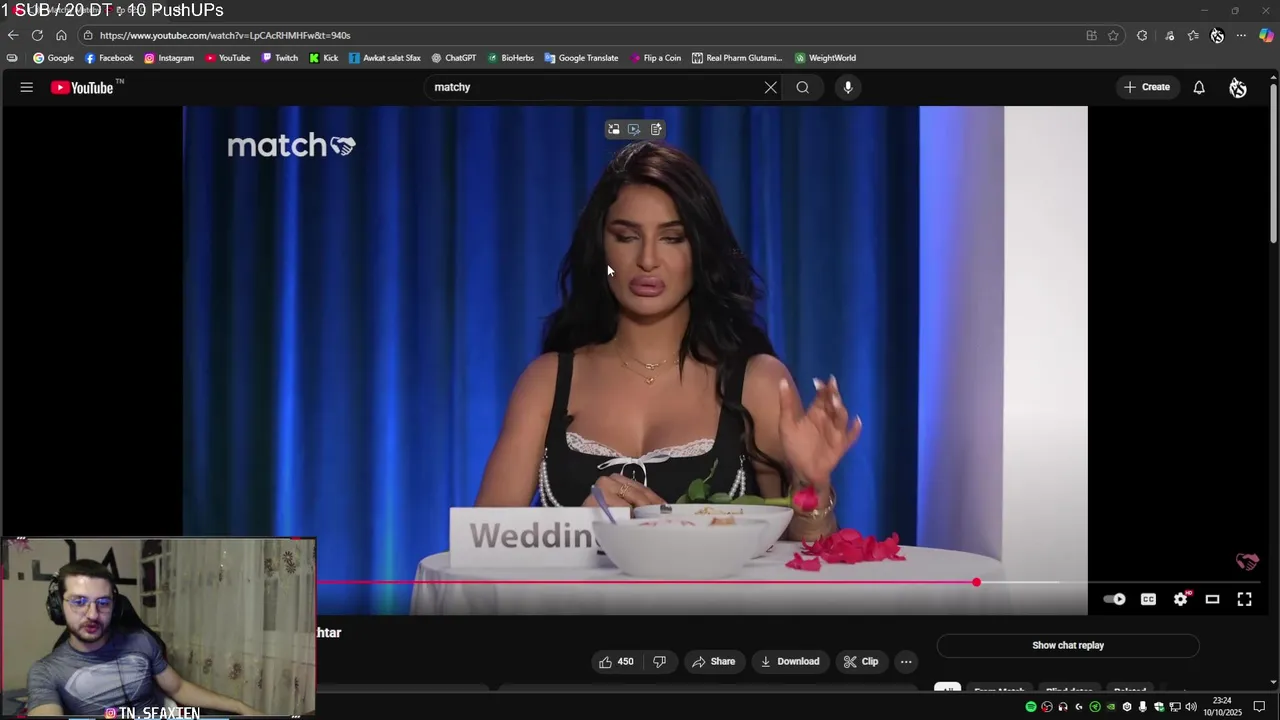Open YouTube notifications bell
The image size is (1280, 720).
1199,87
